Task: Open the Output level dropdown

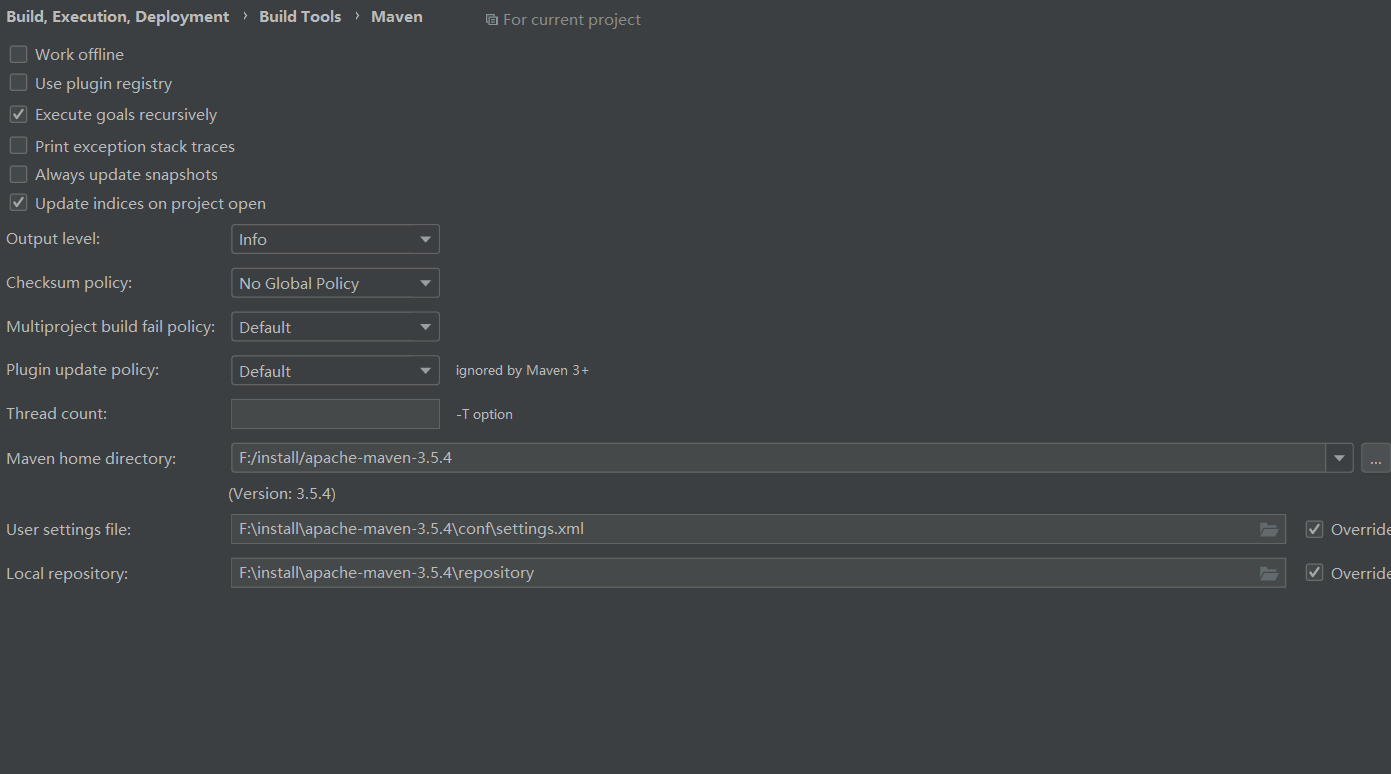Action: tap(335, 239)
